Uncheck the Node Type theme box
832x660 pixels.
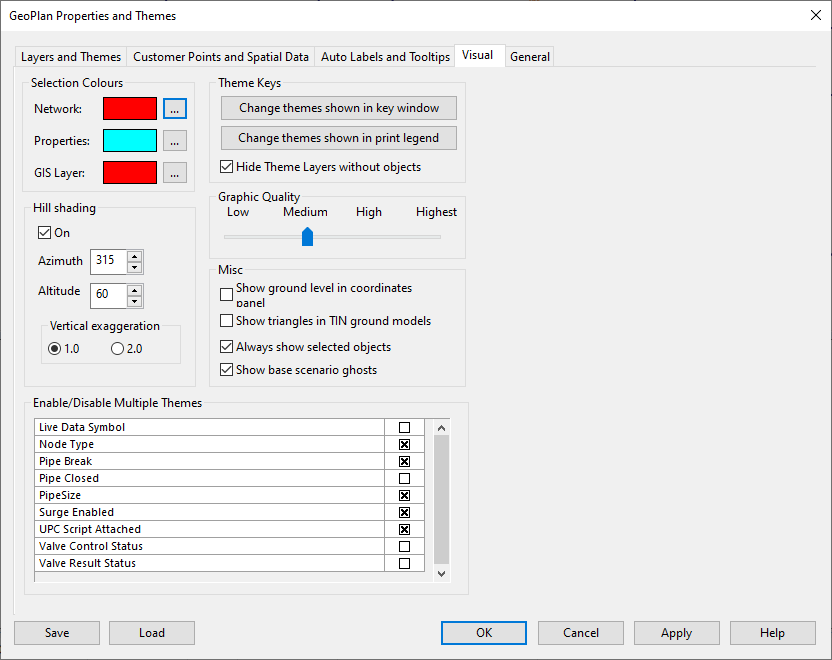point(404,444)
